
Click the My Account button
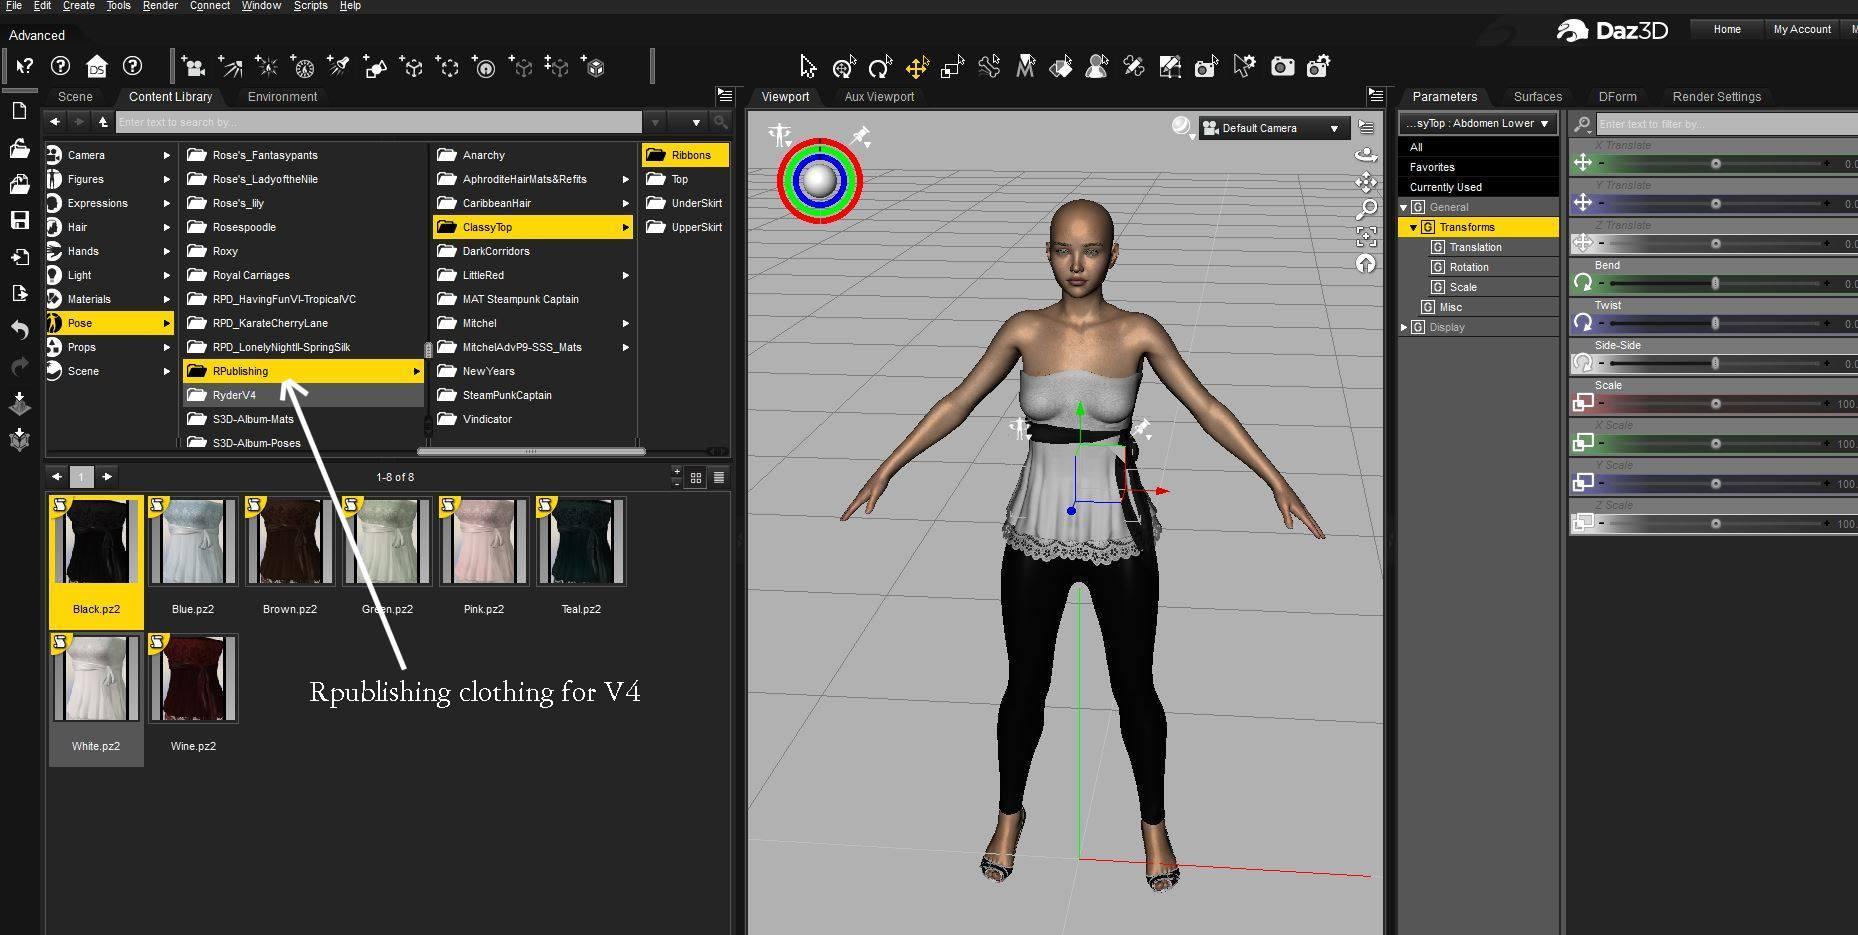click(x=1802, y=30)
